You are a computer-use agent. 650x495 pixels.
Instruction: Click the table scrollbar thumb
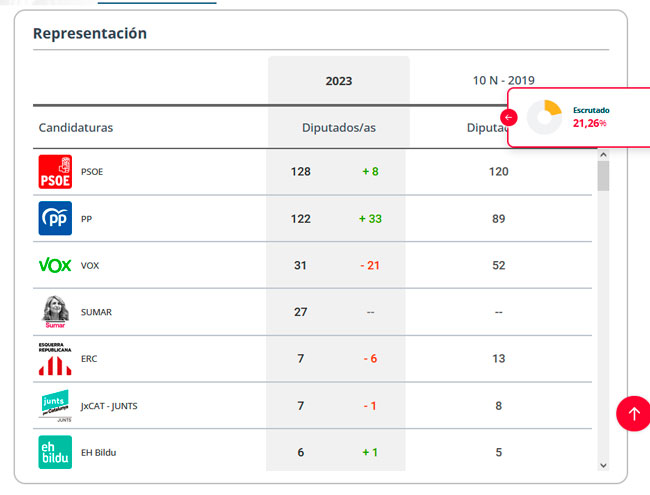tap(604, 176)
